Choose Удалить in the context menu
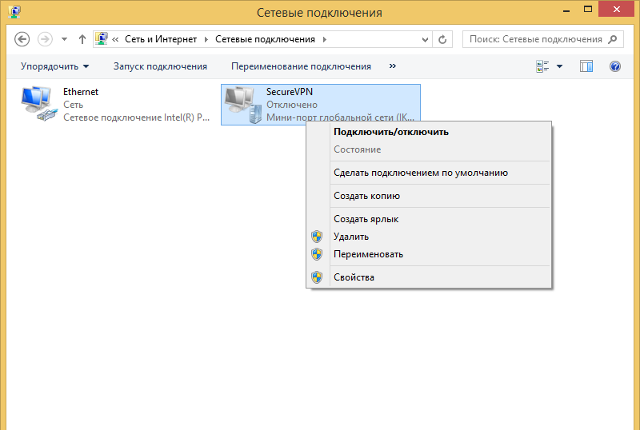The width and height of the screenshot is (640, 430). [351, 237]
